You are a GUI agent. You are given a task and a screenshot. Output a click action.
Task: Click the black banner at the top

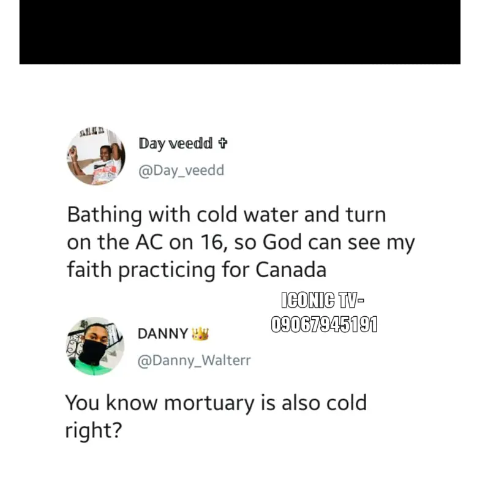click(240, 32)
